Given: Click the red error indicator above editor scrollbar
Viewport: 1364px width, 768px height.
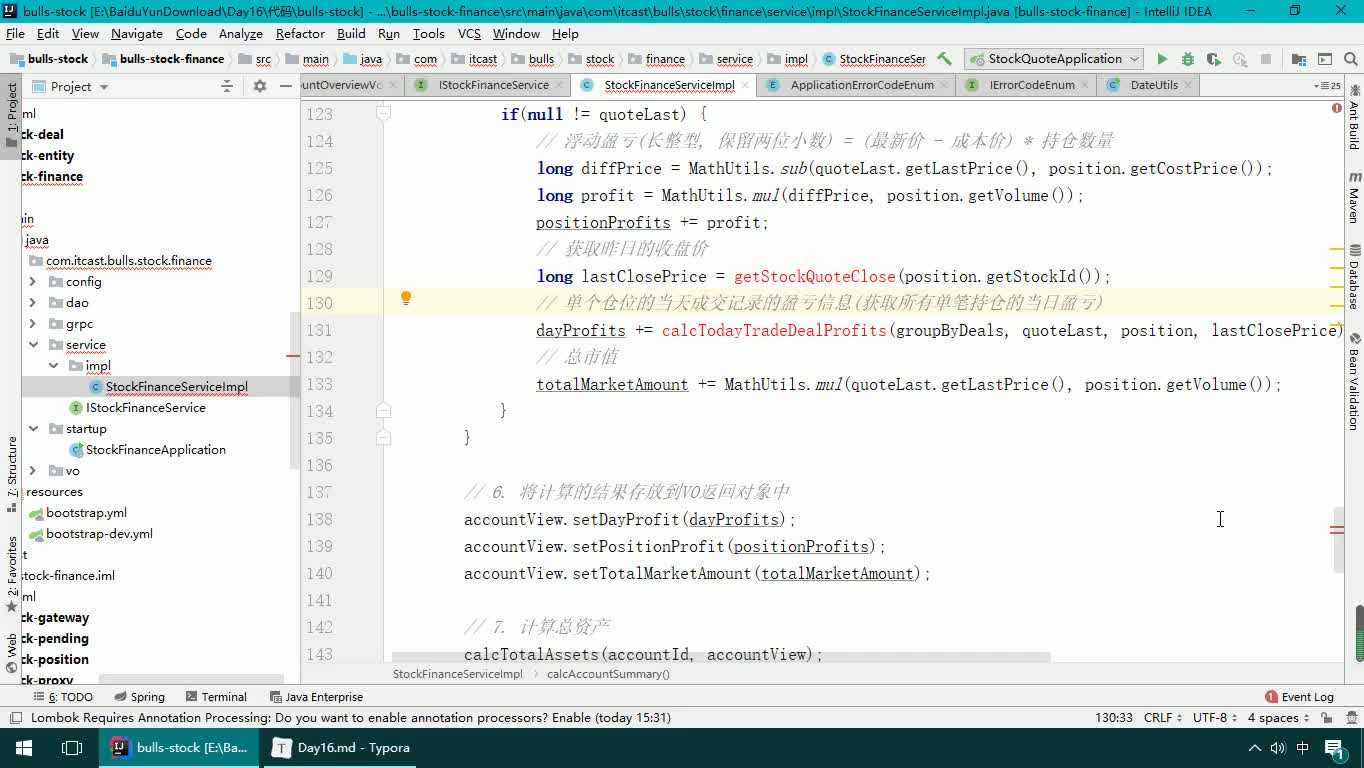Looking at the screenshot, I should point(1337,107).
